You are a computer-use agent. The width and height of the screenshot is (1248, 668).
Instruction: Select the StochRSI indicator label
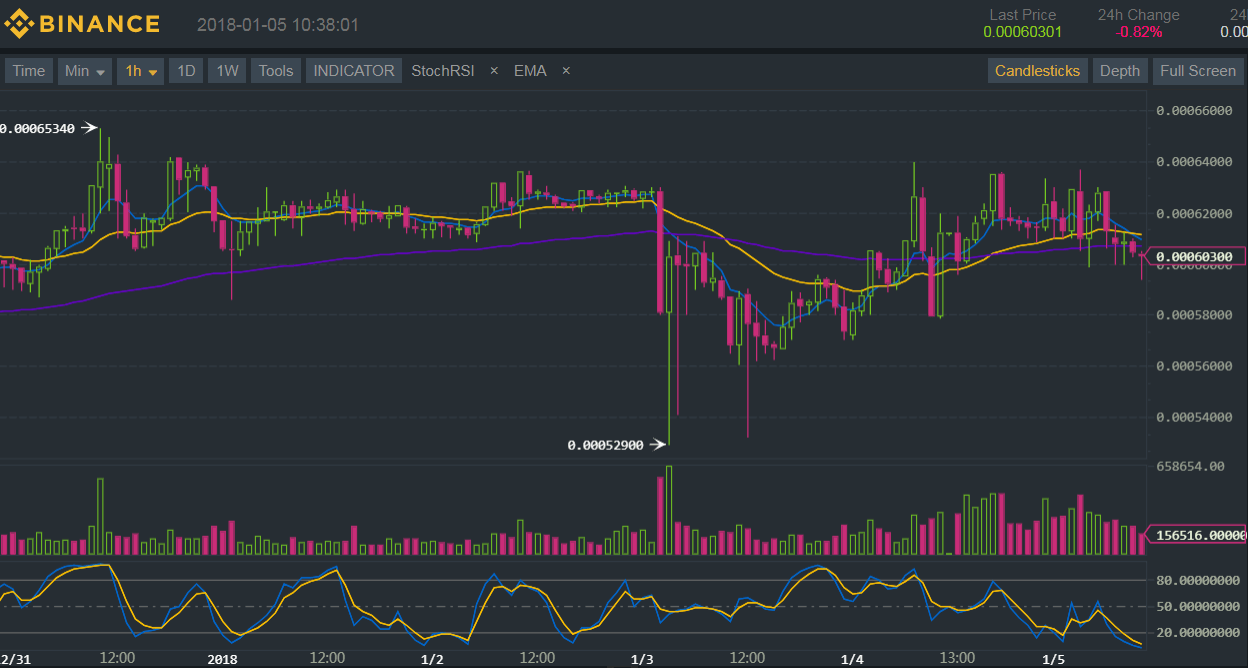coord(443,71)
